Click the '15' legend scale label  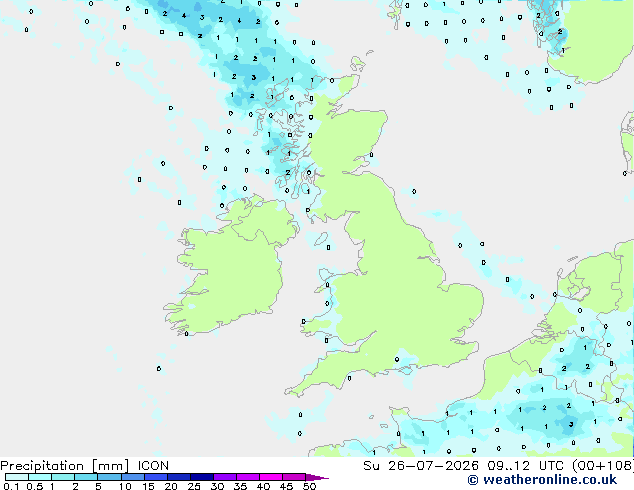(x=148, y=486)
